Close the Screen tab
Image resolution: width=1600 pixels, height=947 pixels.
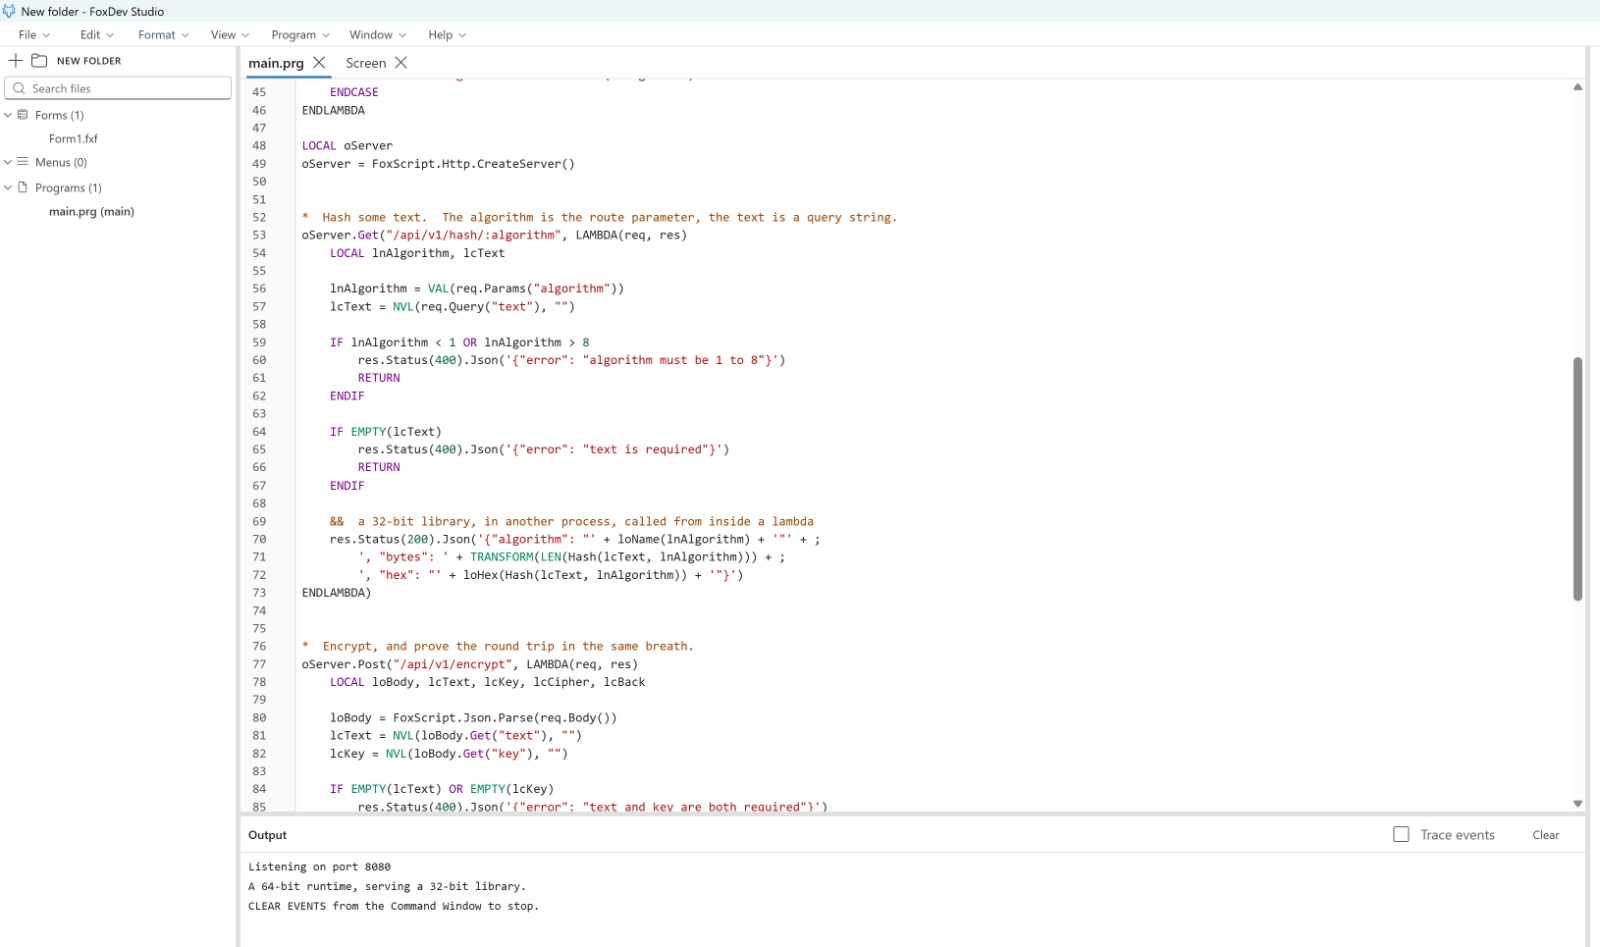tap(401, 62)
